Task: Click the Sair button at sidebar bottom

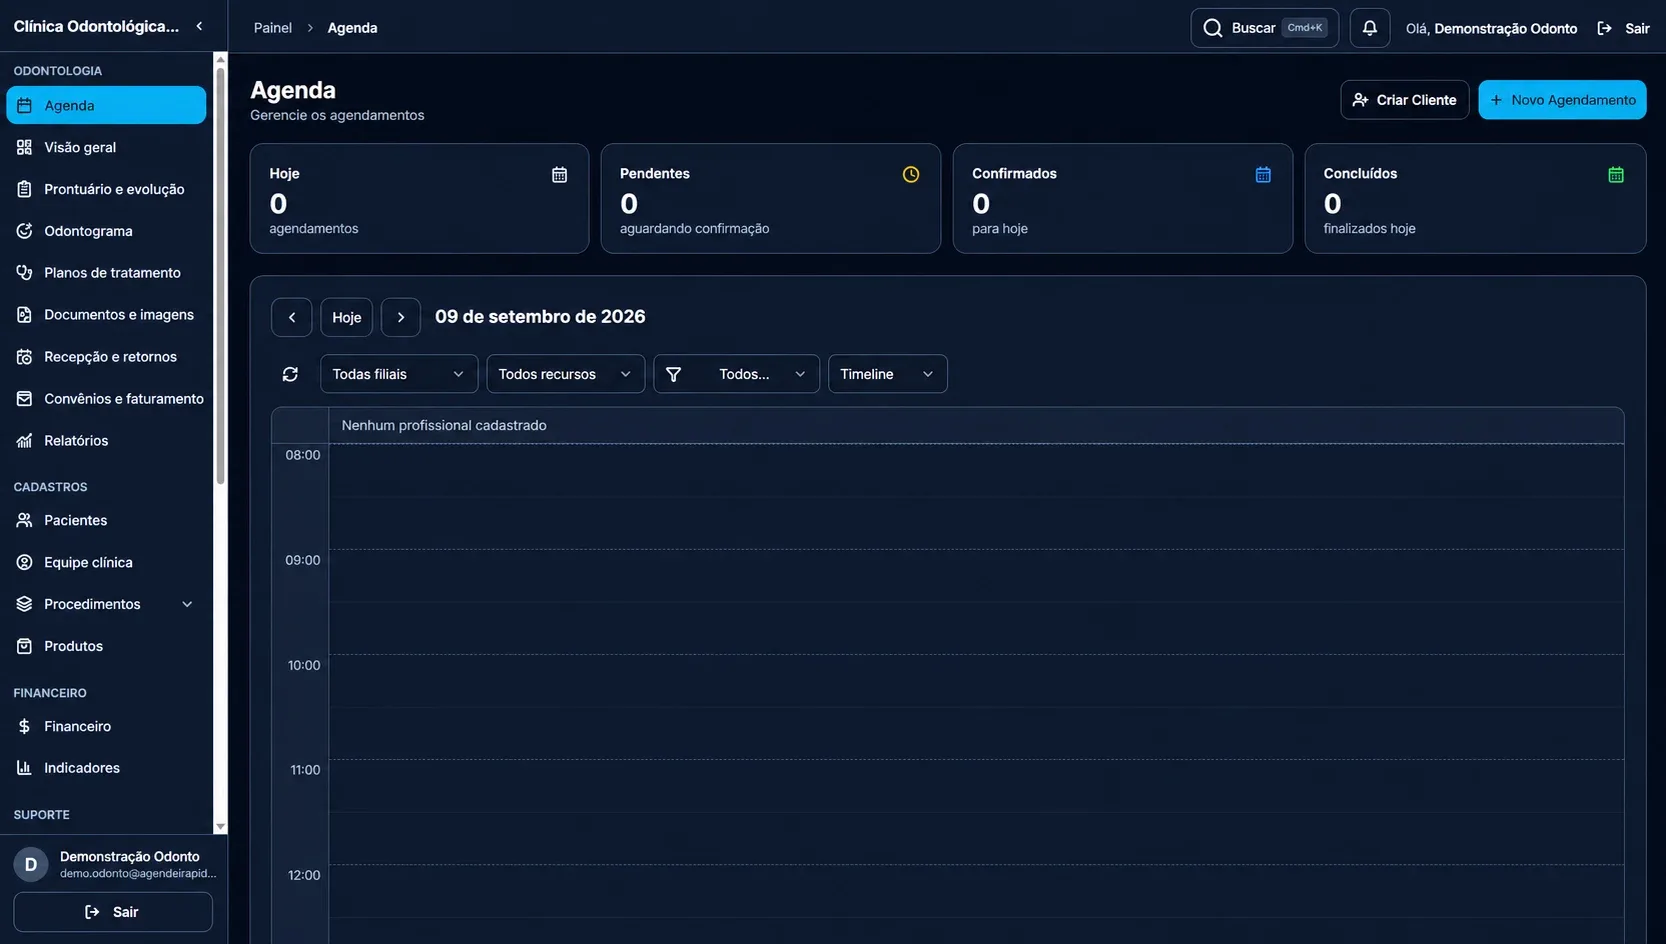Action: (x=113, y=912)
